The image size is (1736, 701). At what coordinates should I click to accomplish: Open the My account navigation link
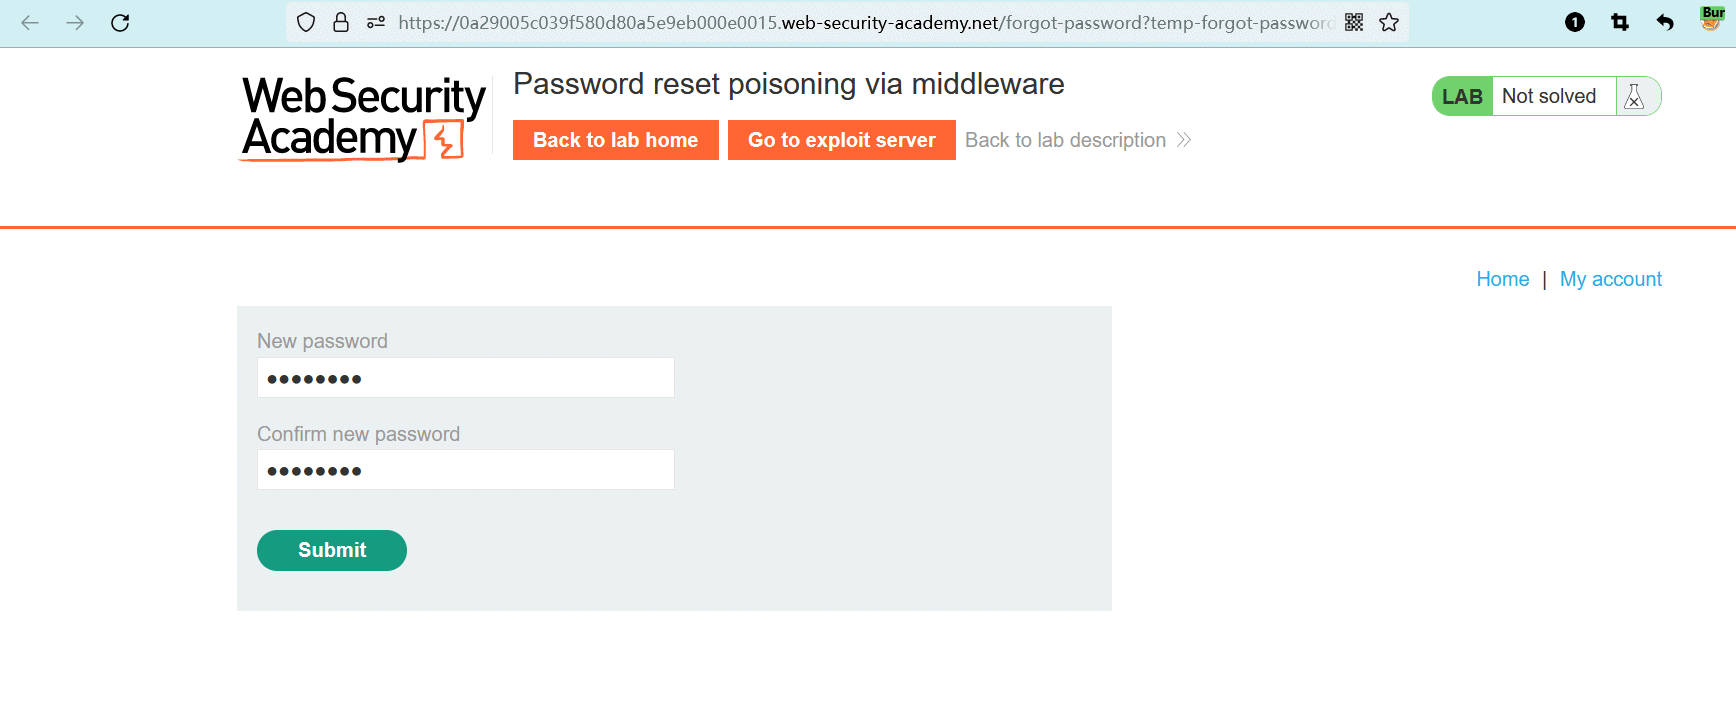click(1610, 279)
